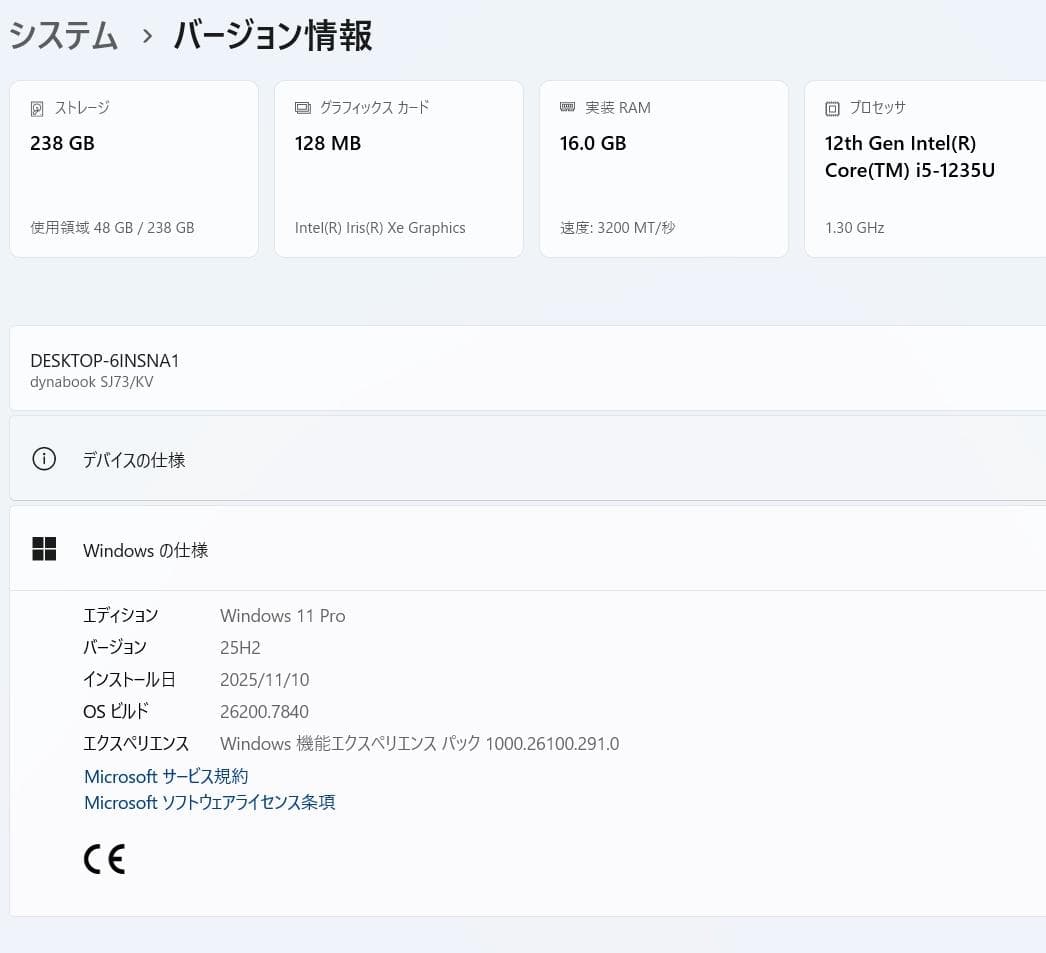The height and width of the screenshot is (953, 1046).
Task: Select the install date 2025/11/10
Action: (x=265, y=680)
